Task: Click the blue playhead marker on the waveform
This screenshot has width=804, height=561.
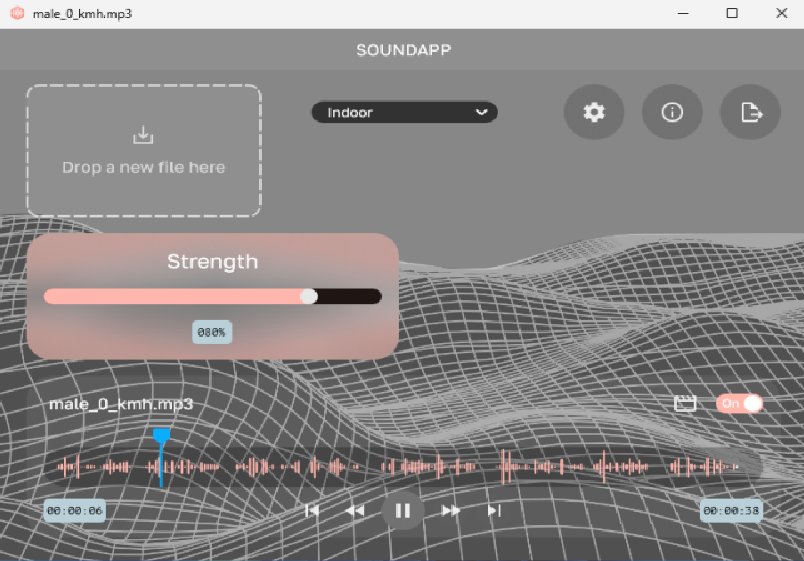Action: click(161, 436)
